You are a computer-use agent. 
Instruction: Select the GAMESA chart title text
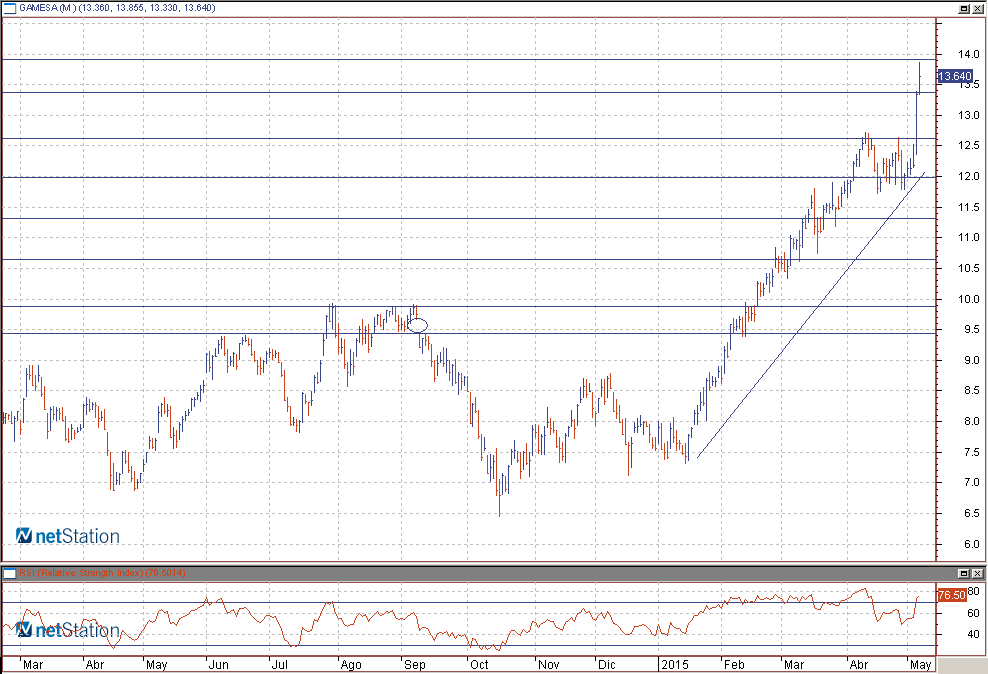(x=120, y=8)
